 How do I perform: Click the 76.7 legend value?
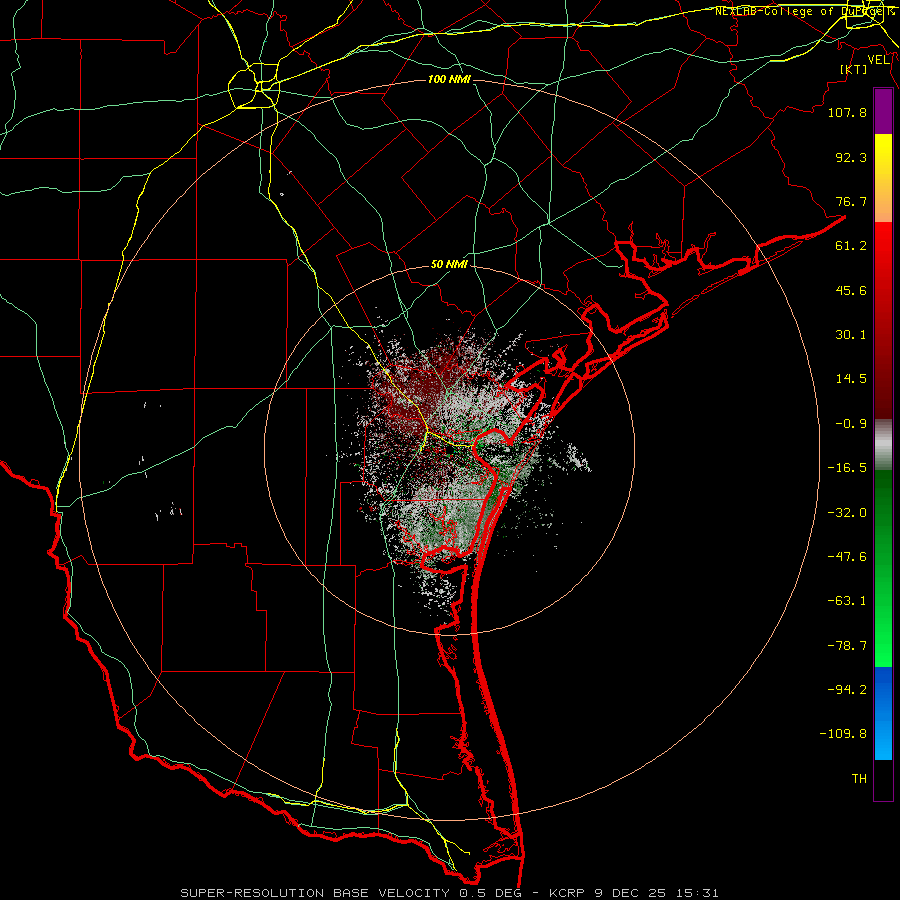851,201
